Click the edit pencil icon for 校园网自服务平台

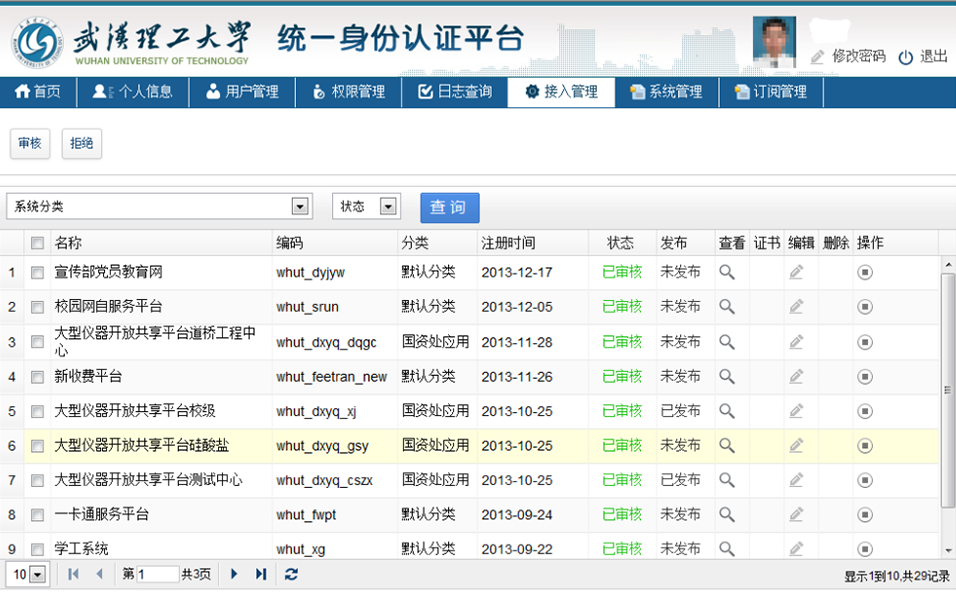796,307
